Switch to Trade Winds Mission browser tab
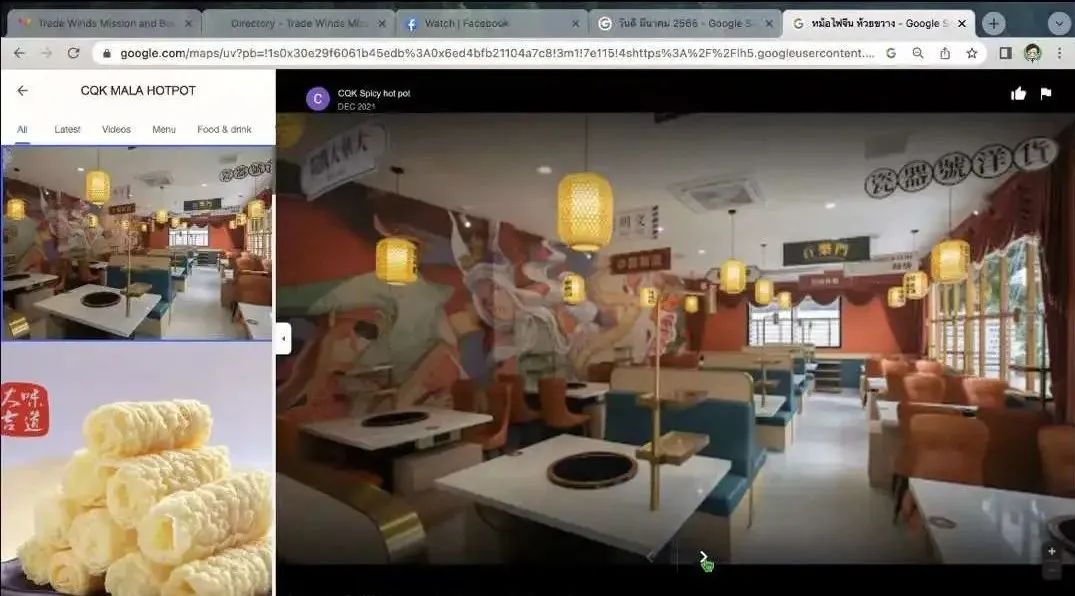1075x596 pixels. 103,23
